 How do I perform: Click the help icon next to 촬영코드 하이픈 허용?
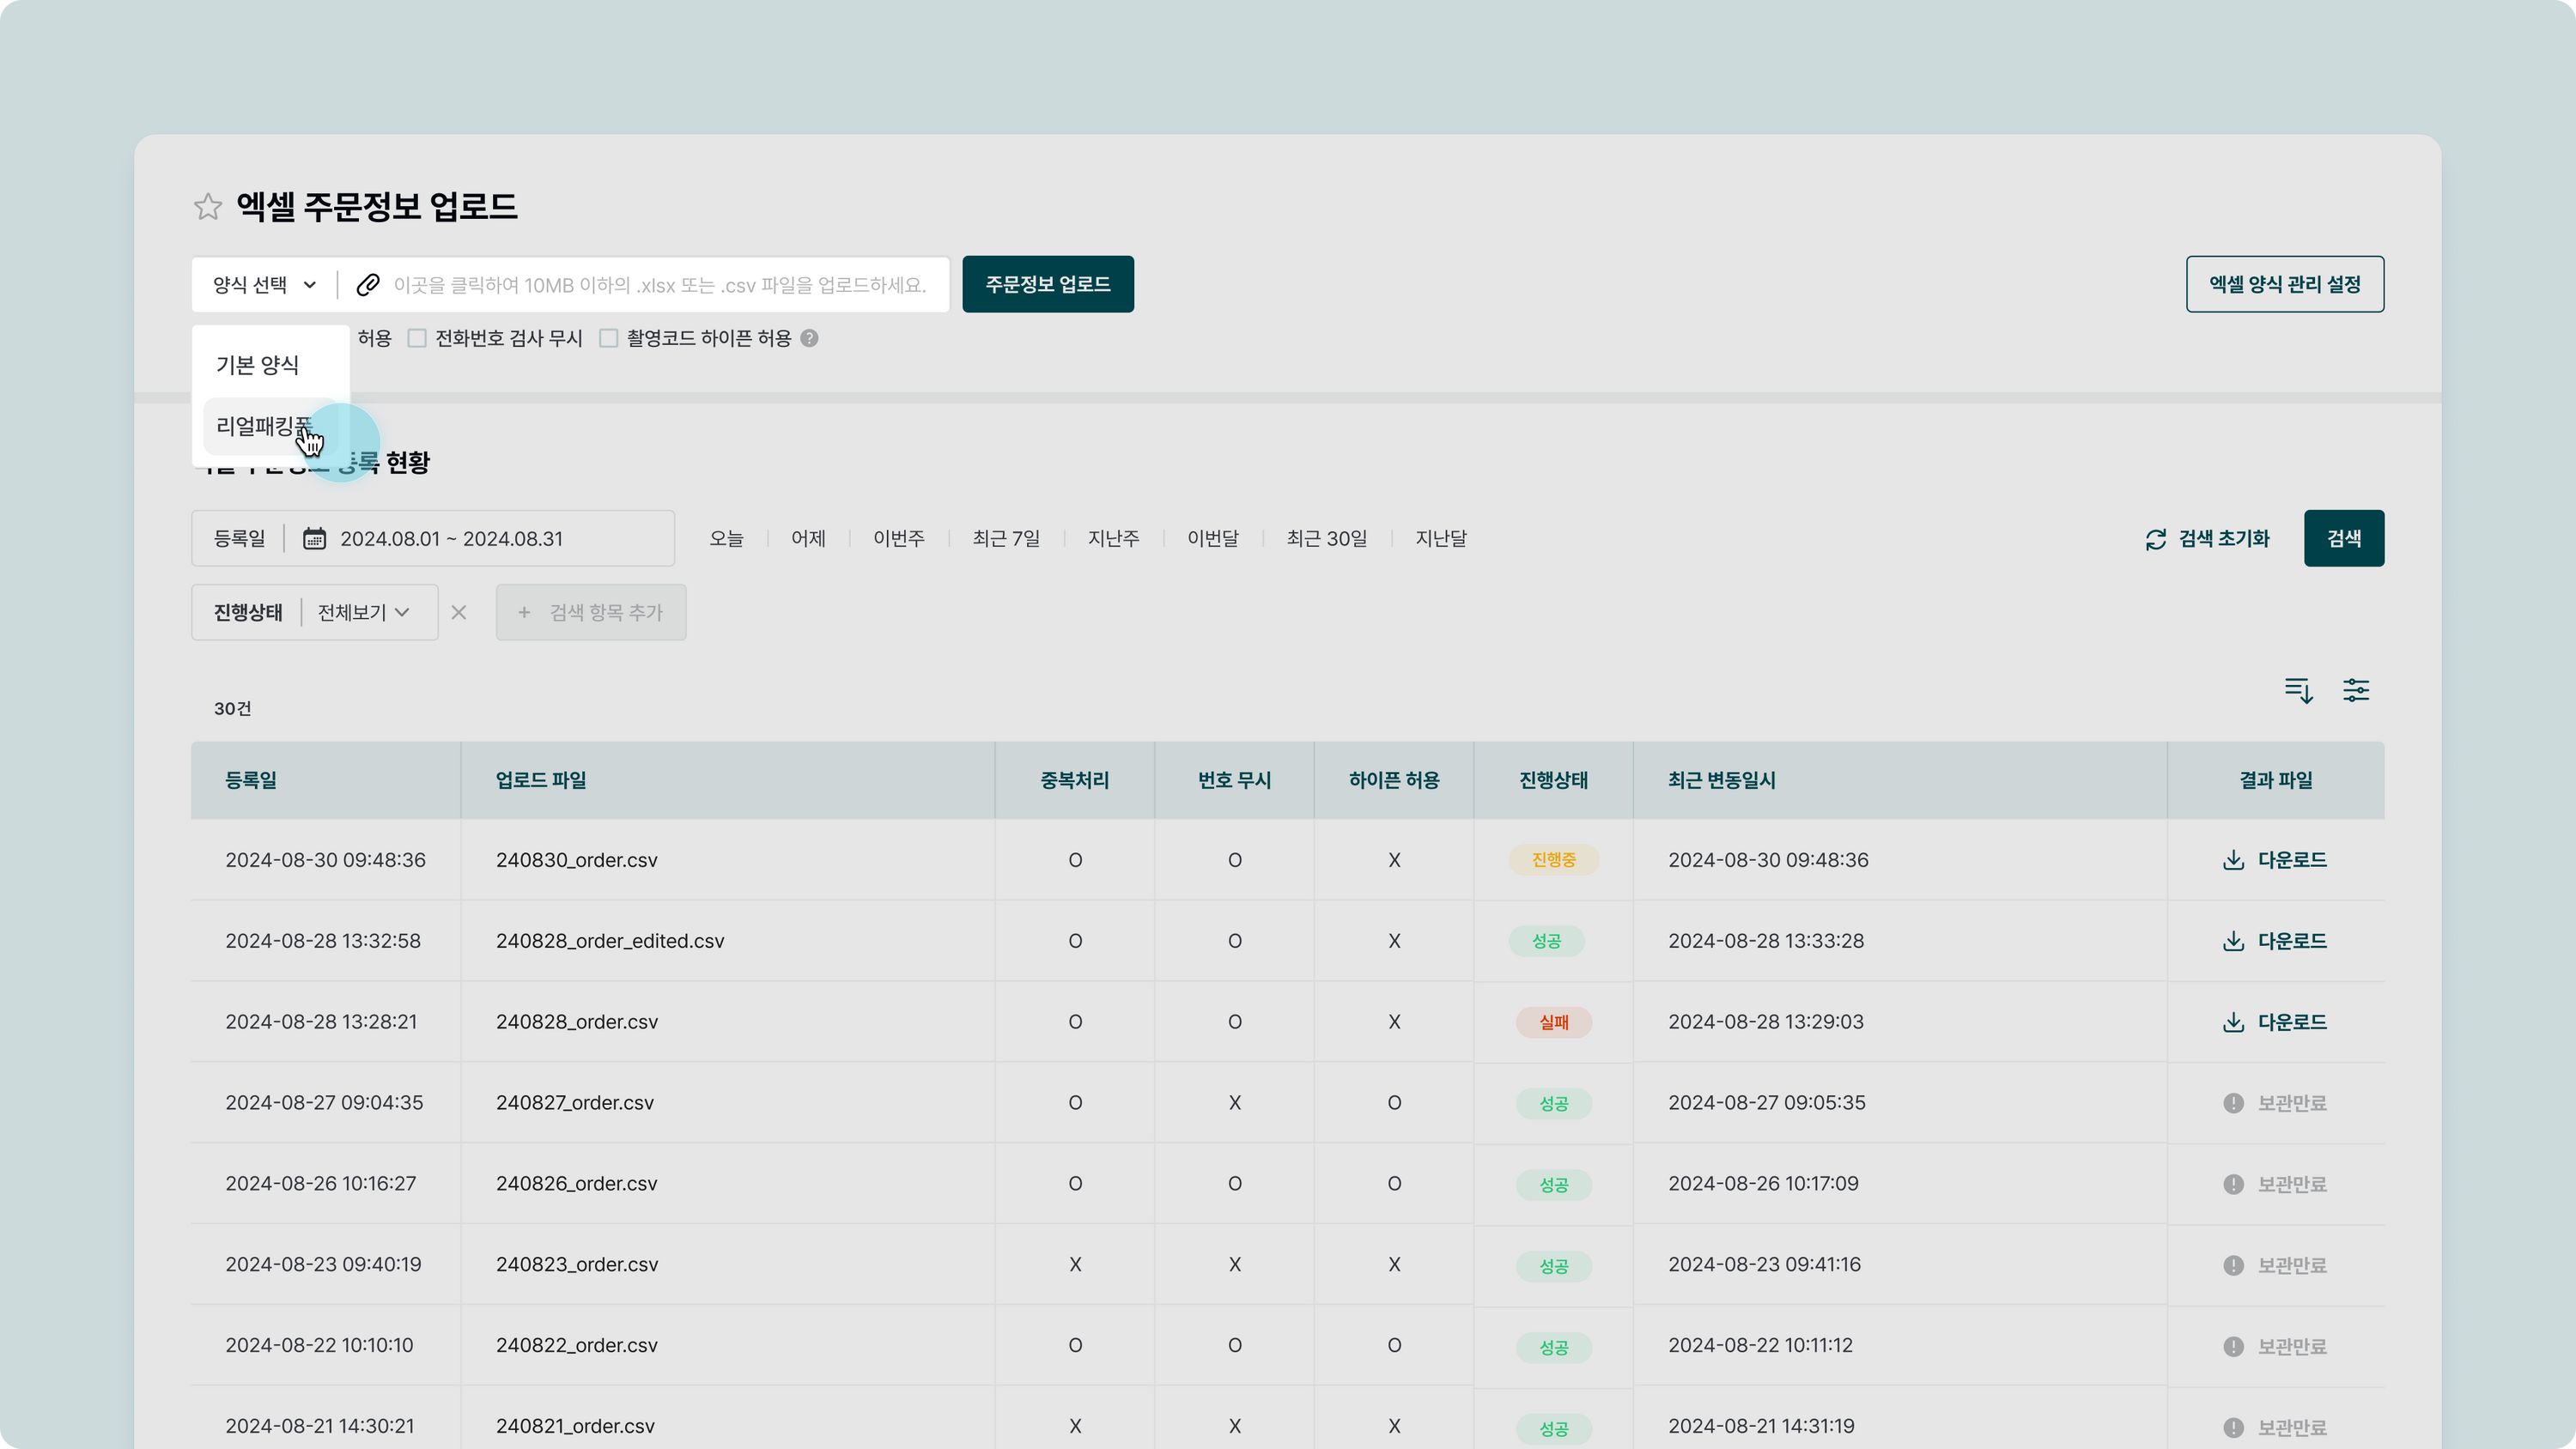point(810,338)
